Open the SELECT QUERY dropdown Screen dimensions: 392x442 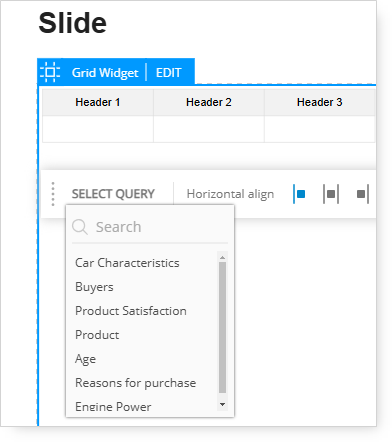click(x=113, y=194)
